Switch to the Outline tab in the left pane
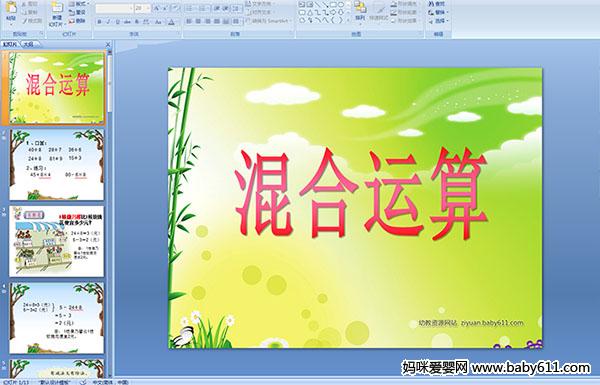The height and width of the screenshot is (385, 600). coord(29,44)
